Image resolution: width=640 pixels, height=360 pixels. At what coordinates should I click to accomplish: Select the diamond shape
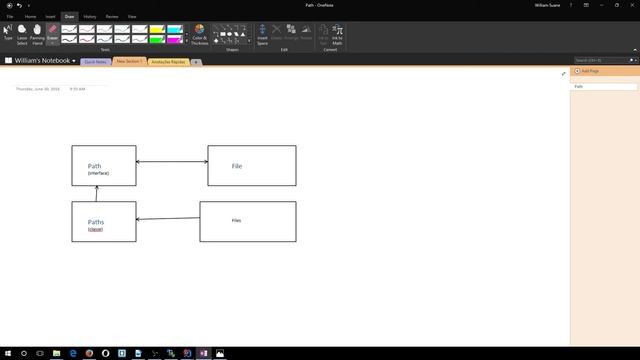coord(216,41)
